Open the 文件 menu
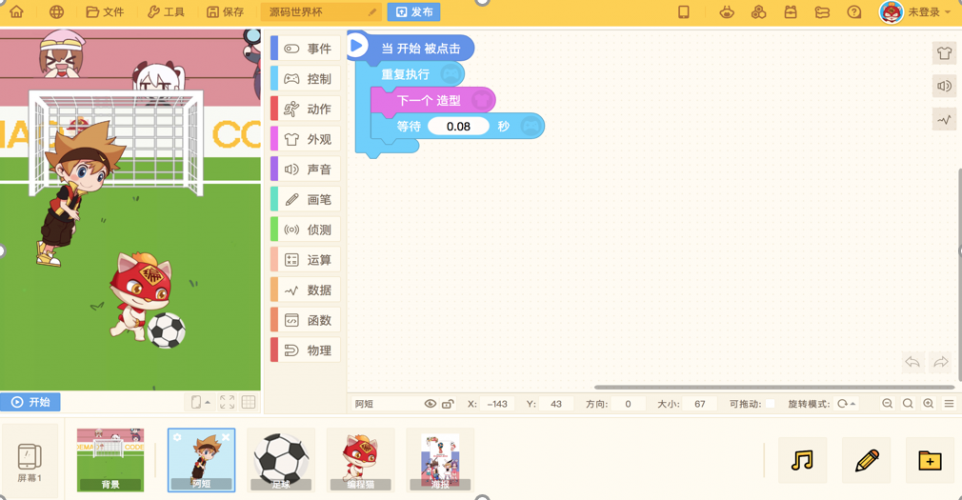The height and width of the screenshot is (500, 962). 105,12
